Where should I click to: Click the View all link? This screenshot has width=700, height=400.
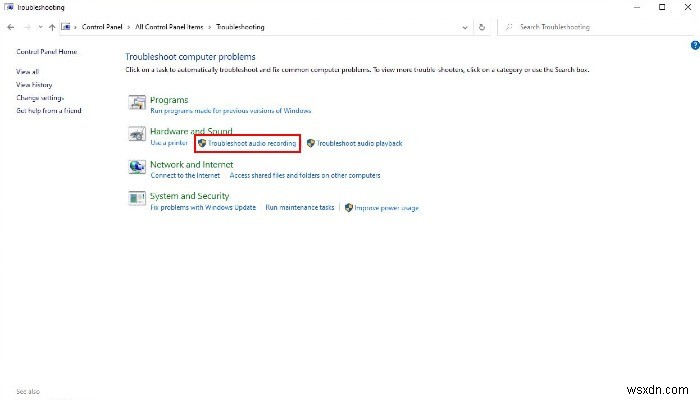(x=28, y=71)
